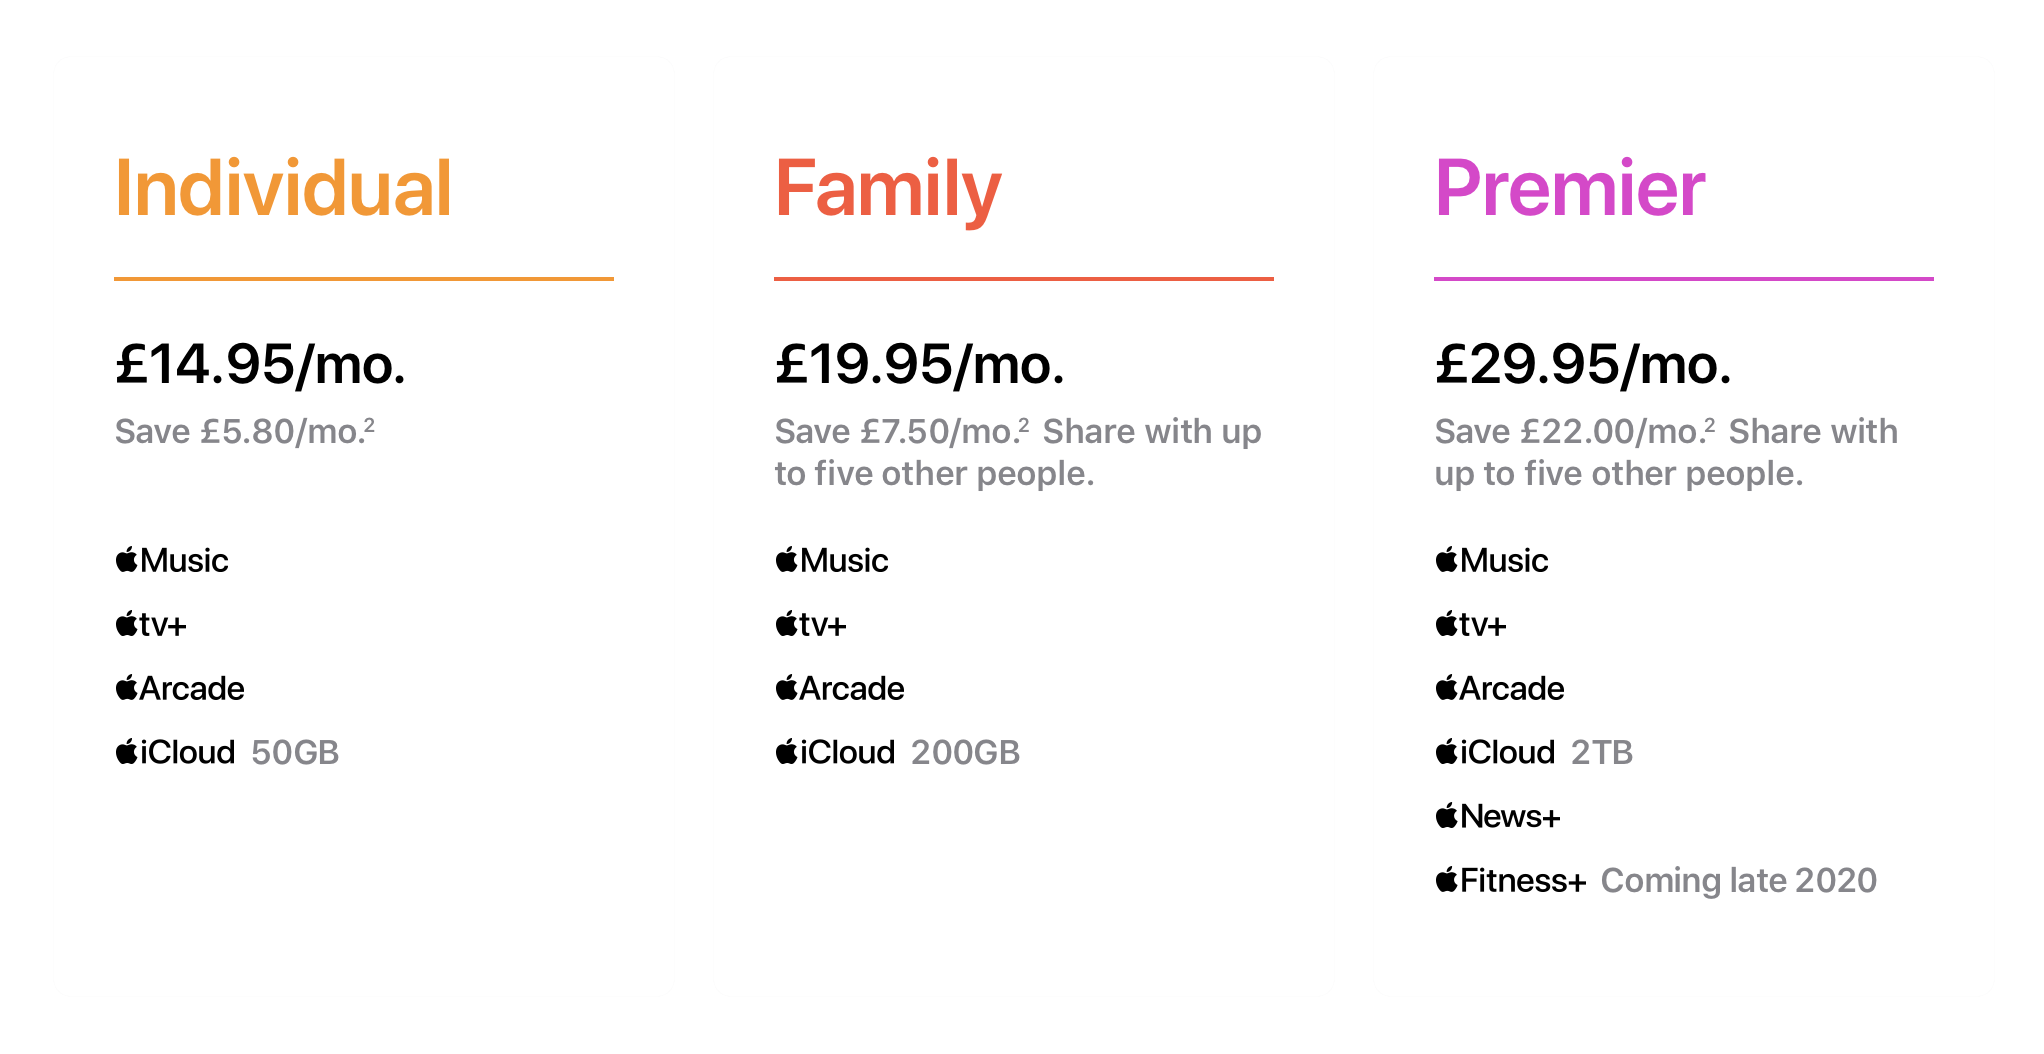Click the Apple Music logo under Individual
The image size is (2044, 1054).
(x=172, y=560)
